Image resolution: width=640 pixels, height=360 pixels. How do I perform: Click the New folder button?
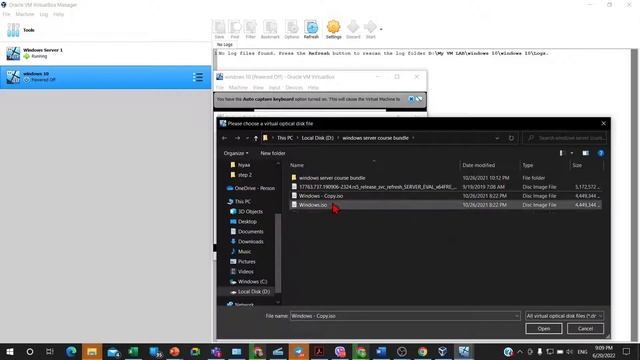coord(273,153)
